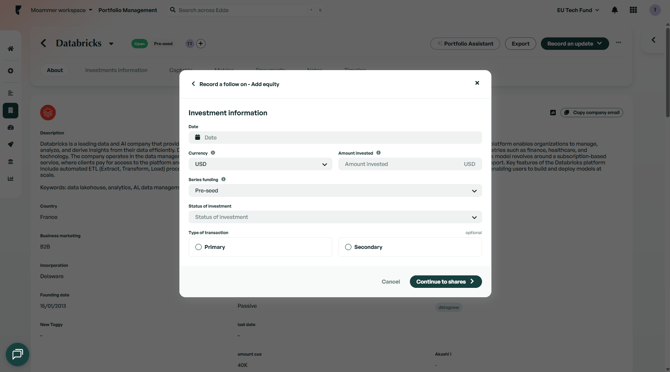Switch to the About tab
Image resolution: width=670 pixels, height=372 pixels.
click(55, 70)
